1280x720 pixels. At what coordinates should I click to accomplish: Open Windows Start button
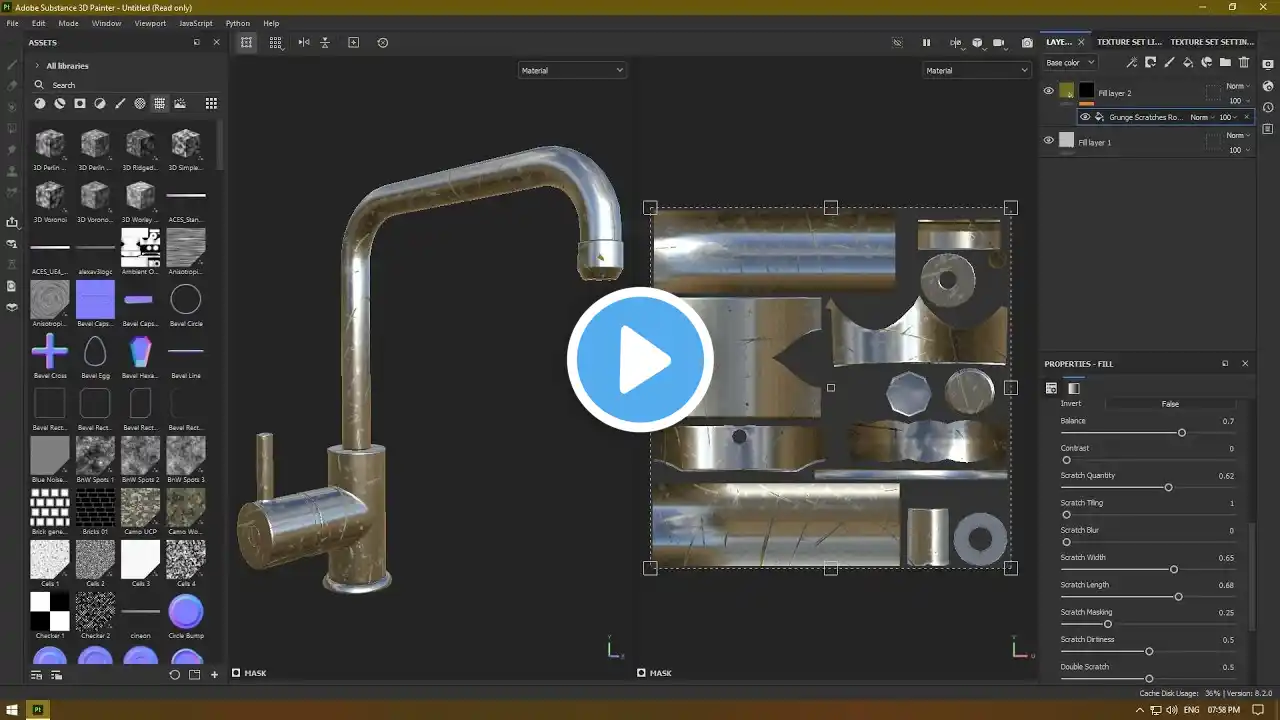click(12, 710)
